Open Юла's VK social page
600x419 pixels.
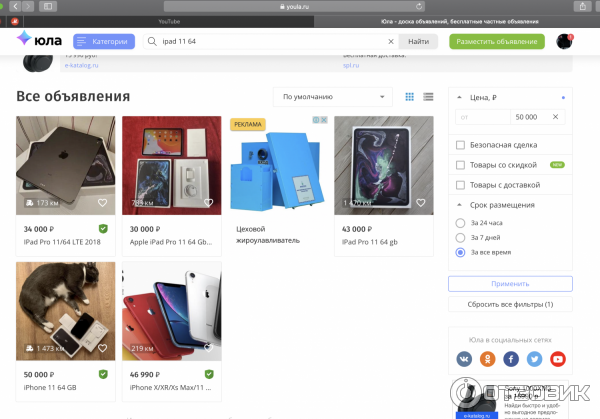click(x=464, y=359)
